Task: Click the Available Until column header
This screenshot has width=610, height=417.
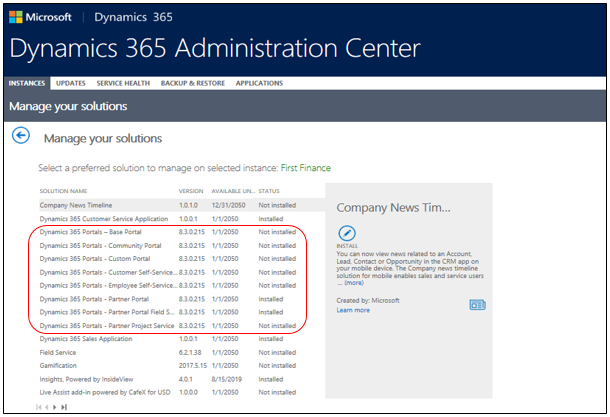Action: point(233,191)
